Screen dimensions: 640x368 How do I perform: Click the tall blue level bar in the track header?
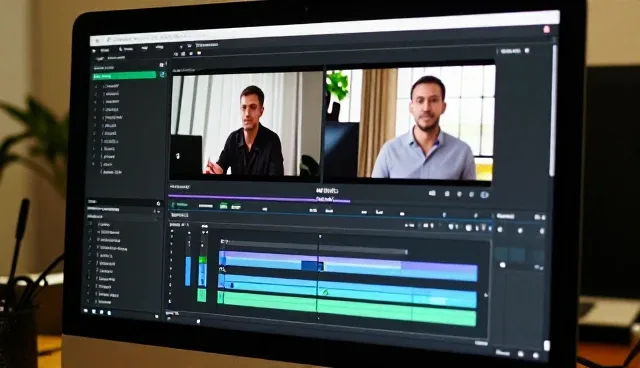click(188, 271)
